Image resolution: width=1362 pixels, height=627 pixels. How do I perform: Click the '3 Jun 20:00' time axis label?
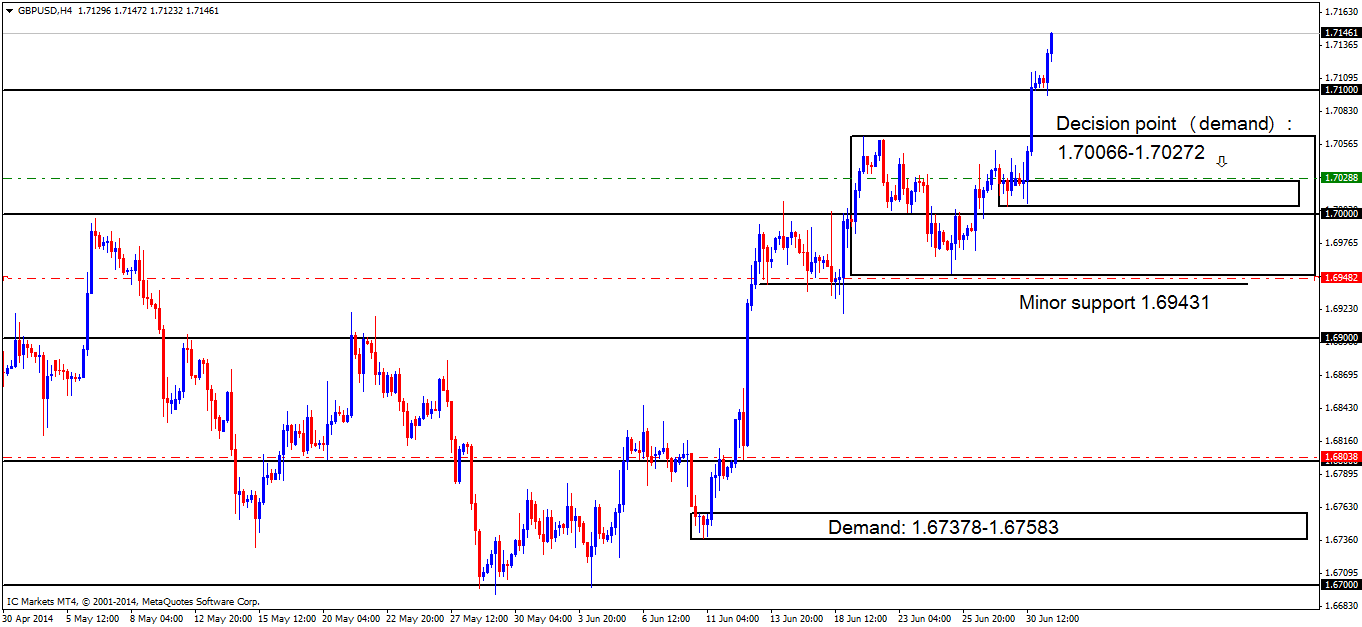(x=602, y=619)
